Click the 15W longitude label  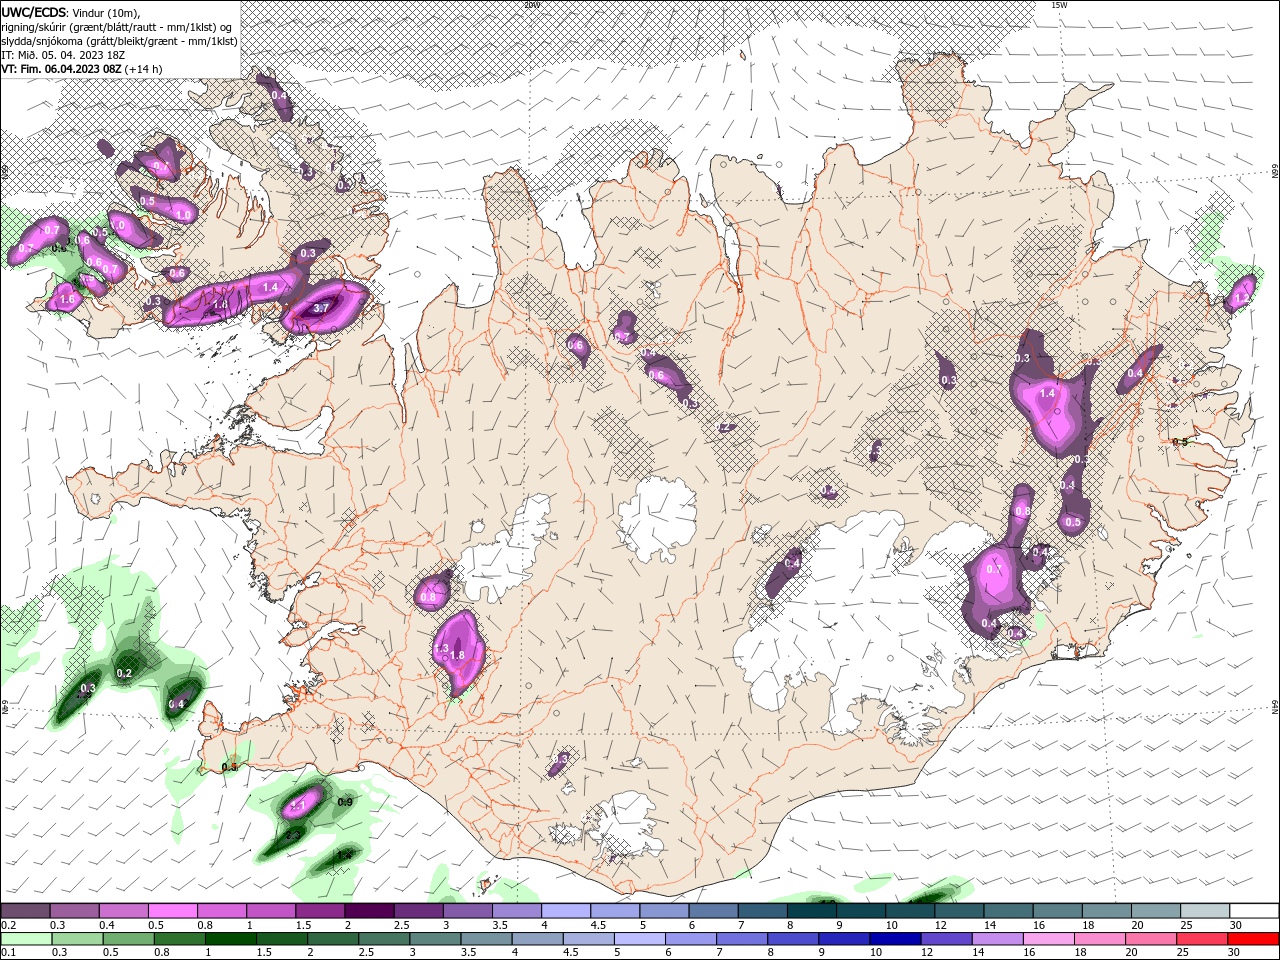1058,5
